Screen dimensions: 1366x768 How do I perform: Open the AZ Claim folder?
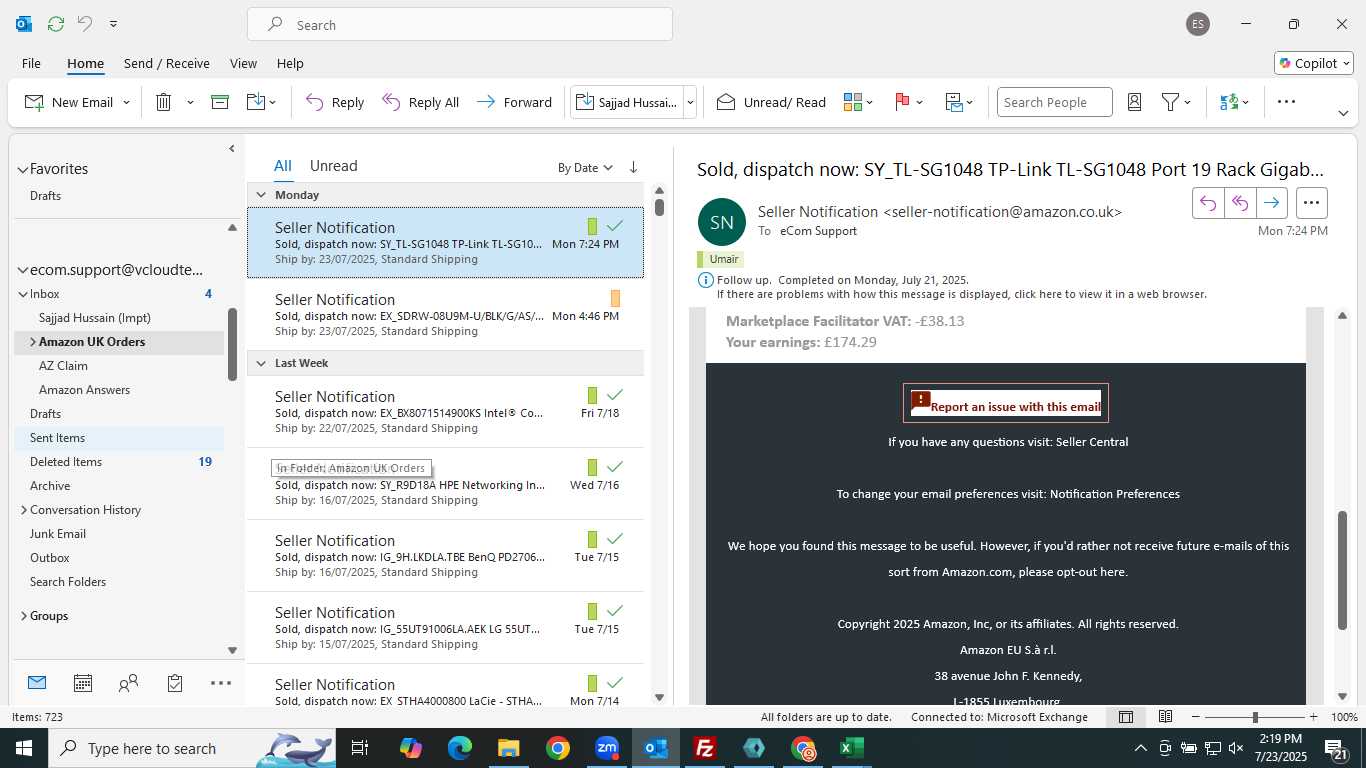pyautogui.click(x=119, y=366)
